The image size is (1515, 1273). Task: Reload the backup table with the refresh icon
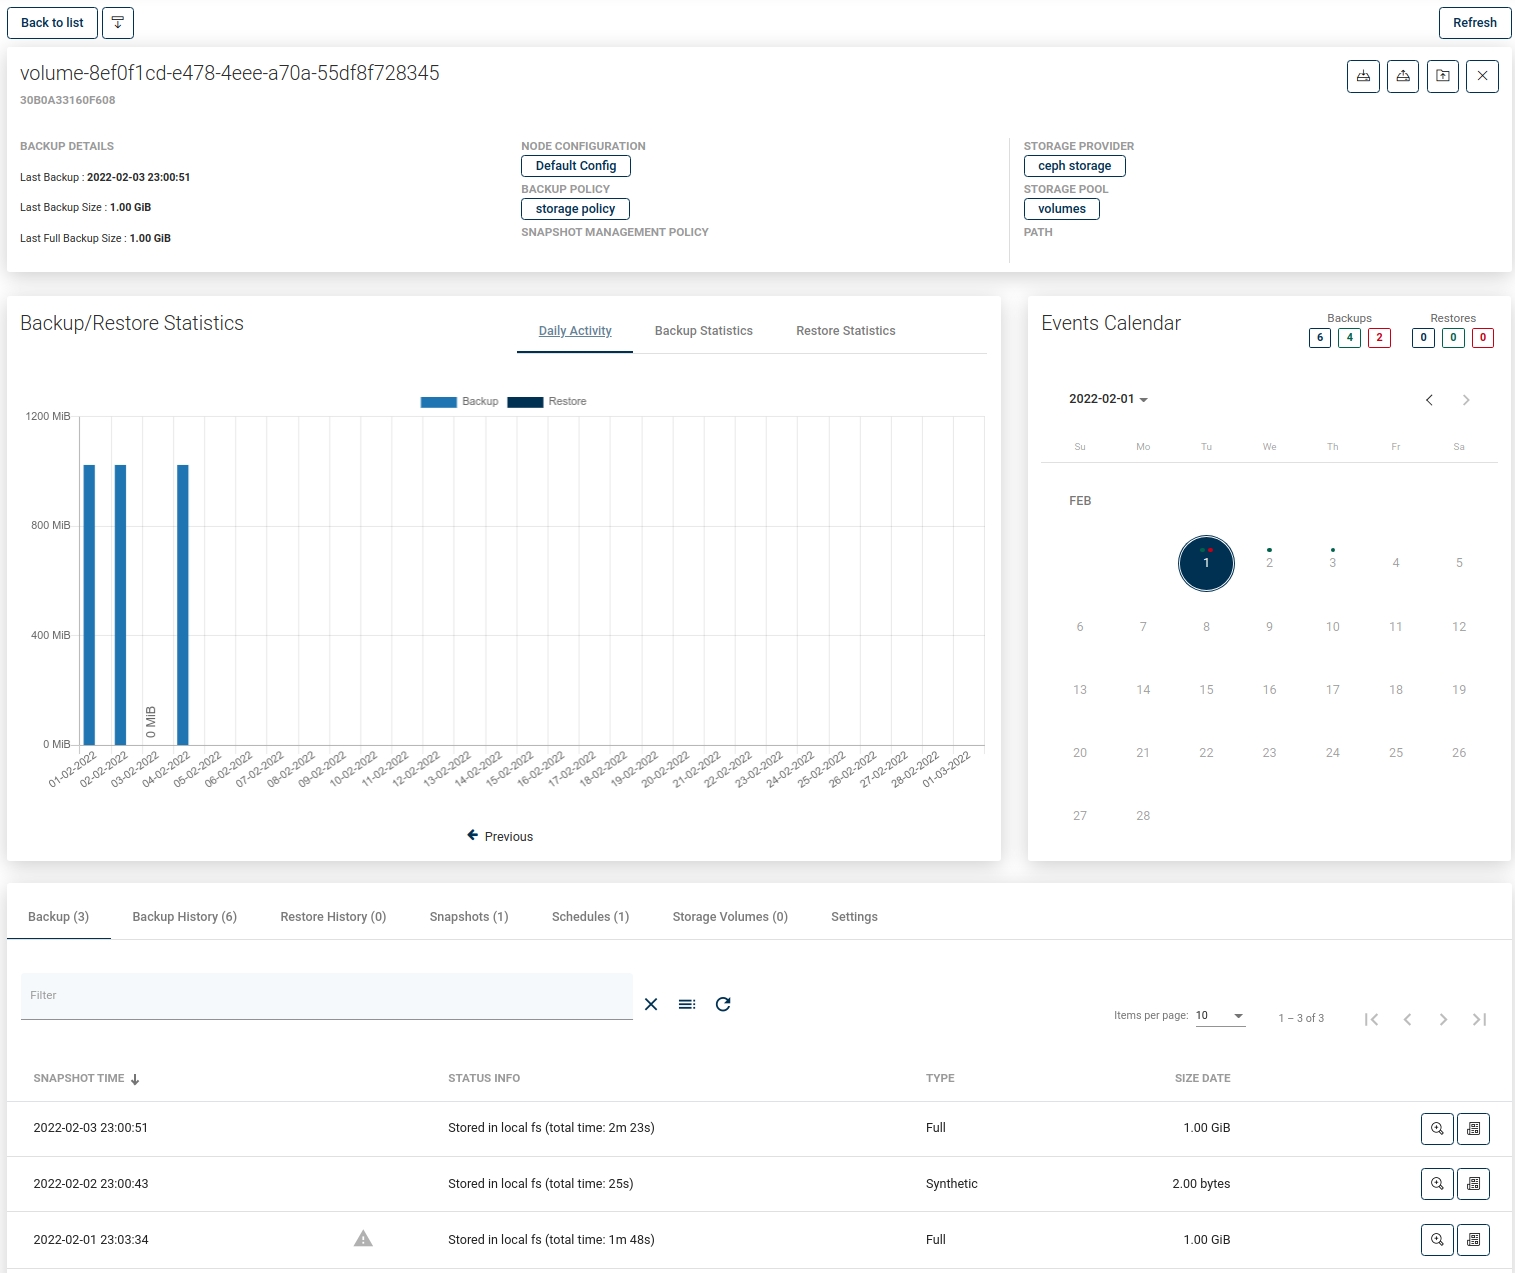723,1004
